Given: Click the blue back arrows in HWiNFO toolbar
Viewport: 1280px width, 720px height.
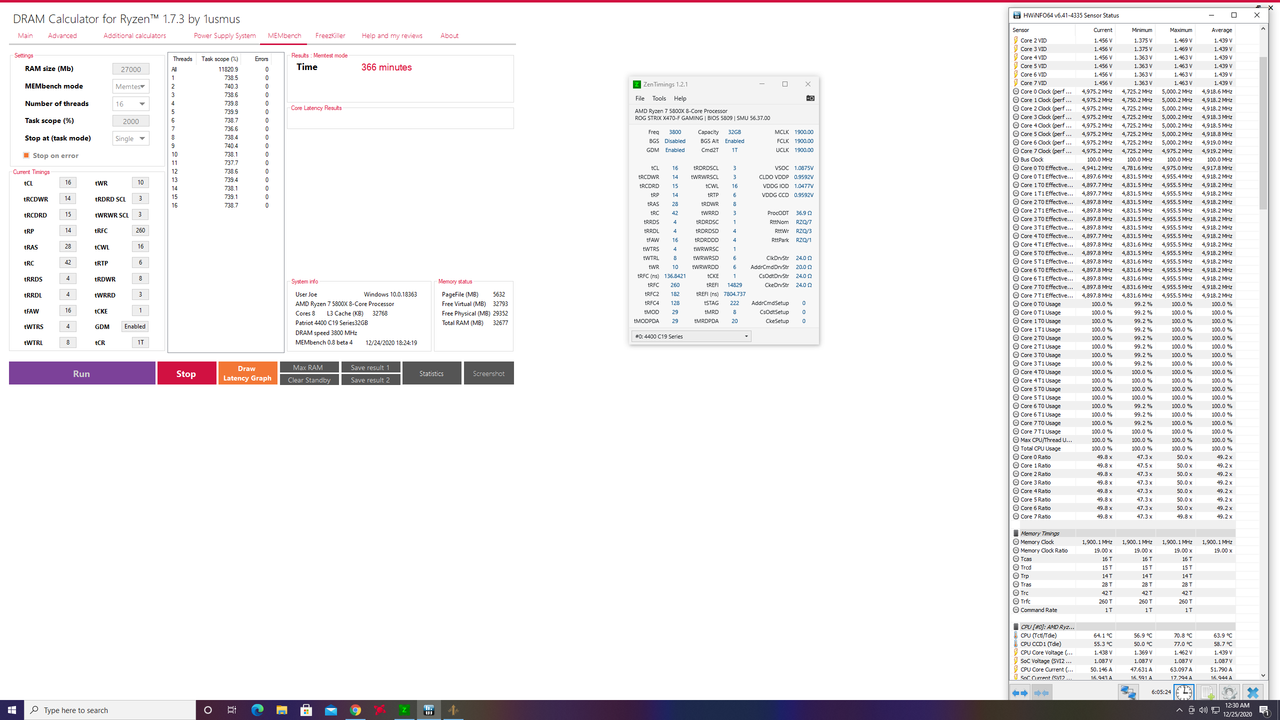Looking at the screenshot, I should pos(1021,692).
